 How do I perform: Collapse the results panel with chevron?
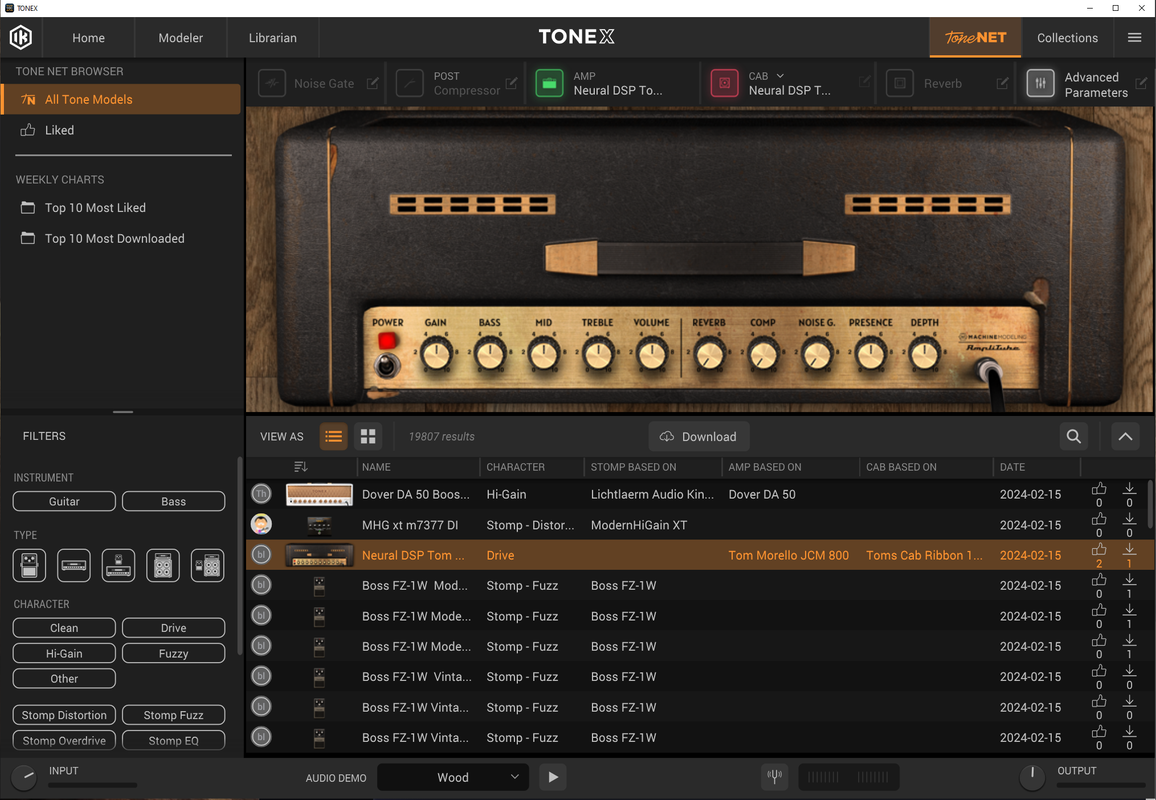1125,436
